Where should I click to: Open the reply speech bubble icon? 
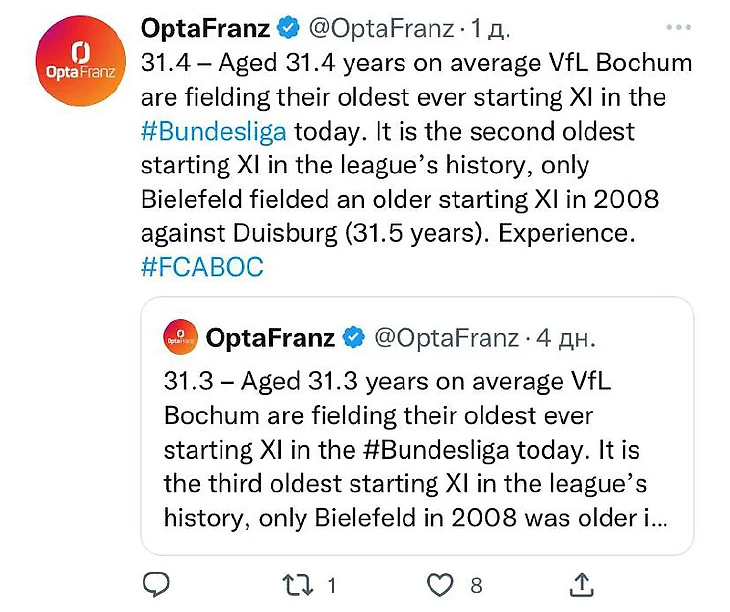[157, 583]
